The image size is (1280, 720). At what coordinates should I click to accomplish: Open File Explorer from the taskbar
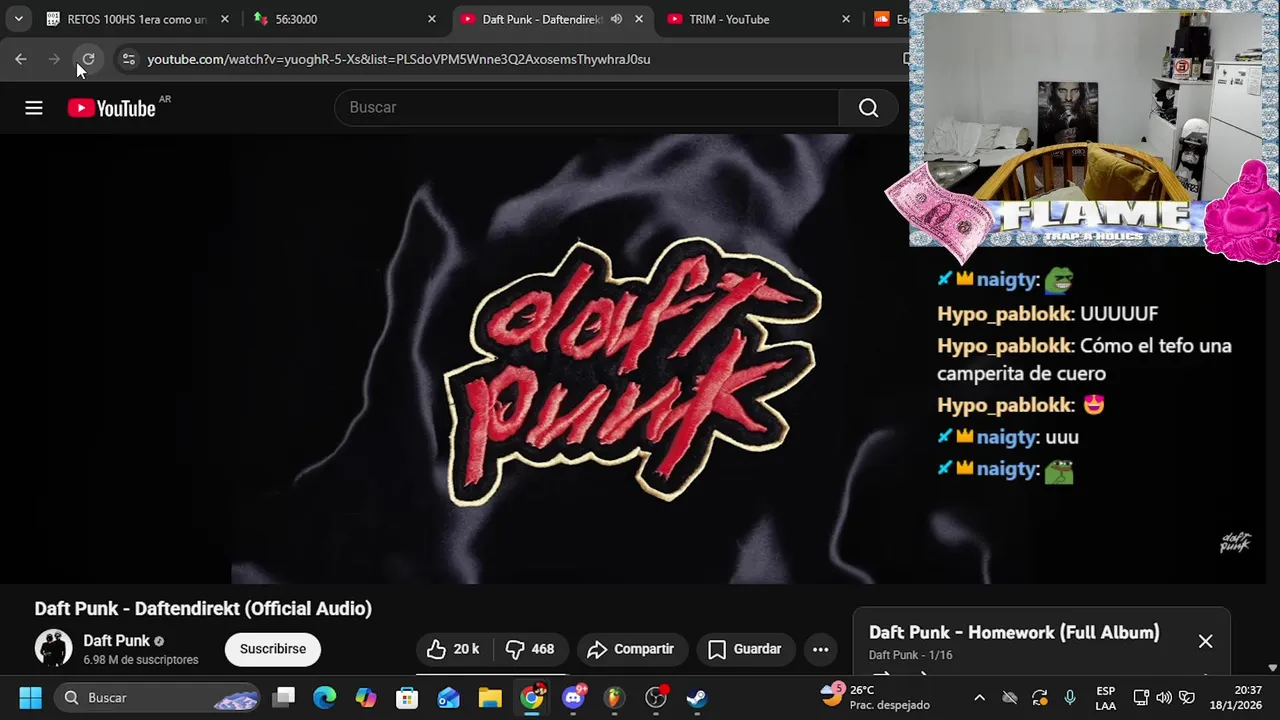tap(490, 698)
